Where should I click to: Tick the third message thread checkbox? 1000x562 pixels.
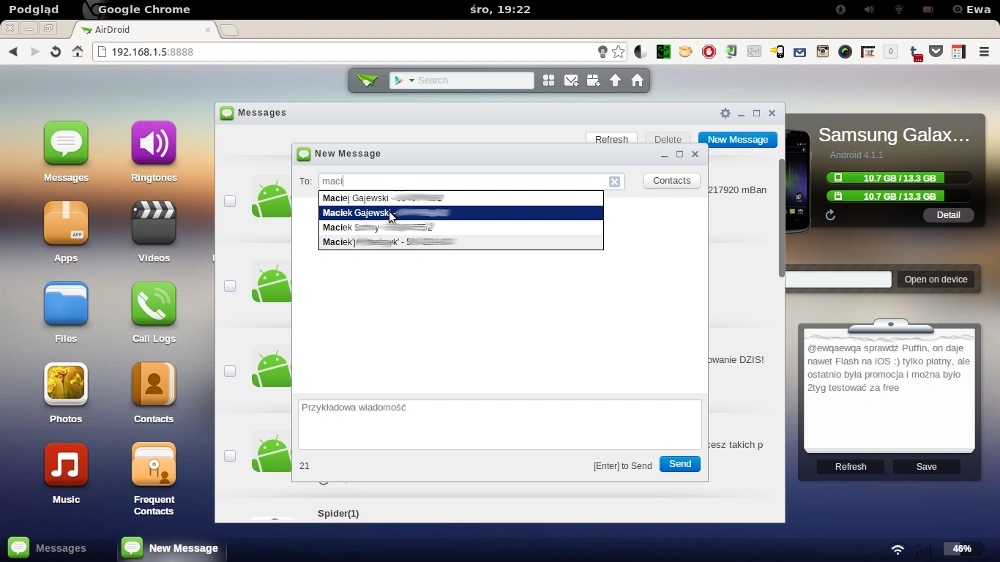tap(230, 371)
